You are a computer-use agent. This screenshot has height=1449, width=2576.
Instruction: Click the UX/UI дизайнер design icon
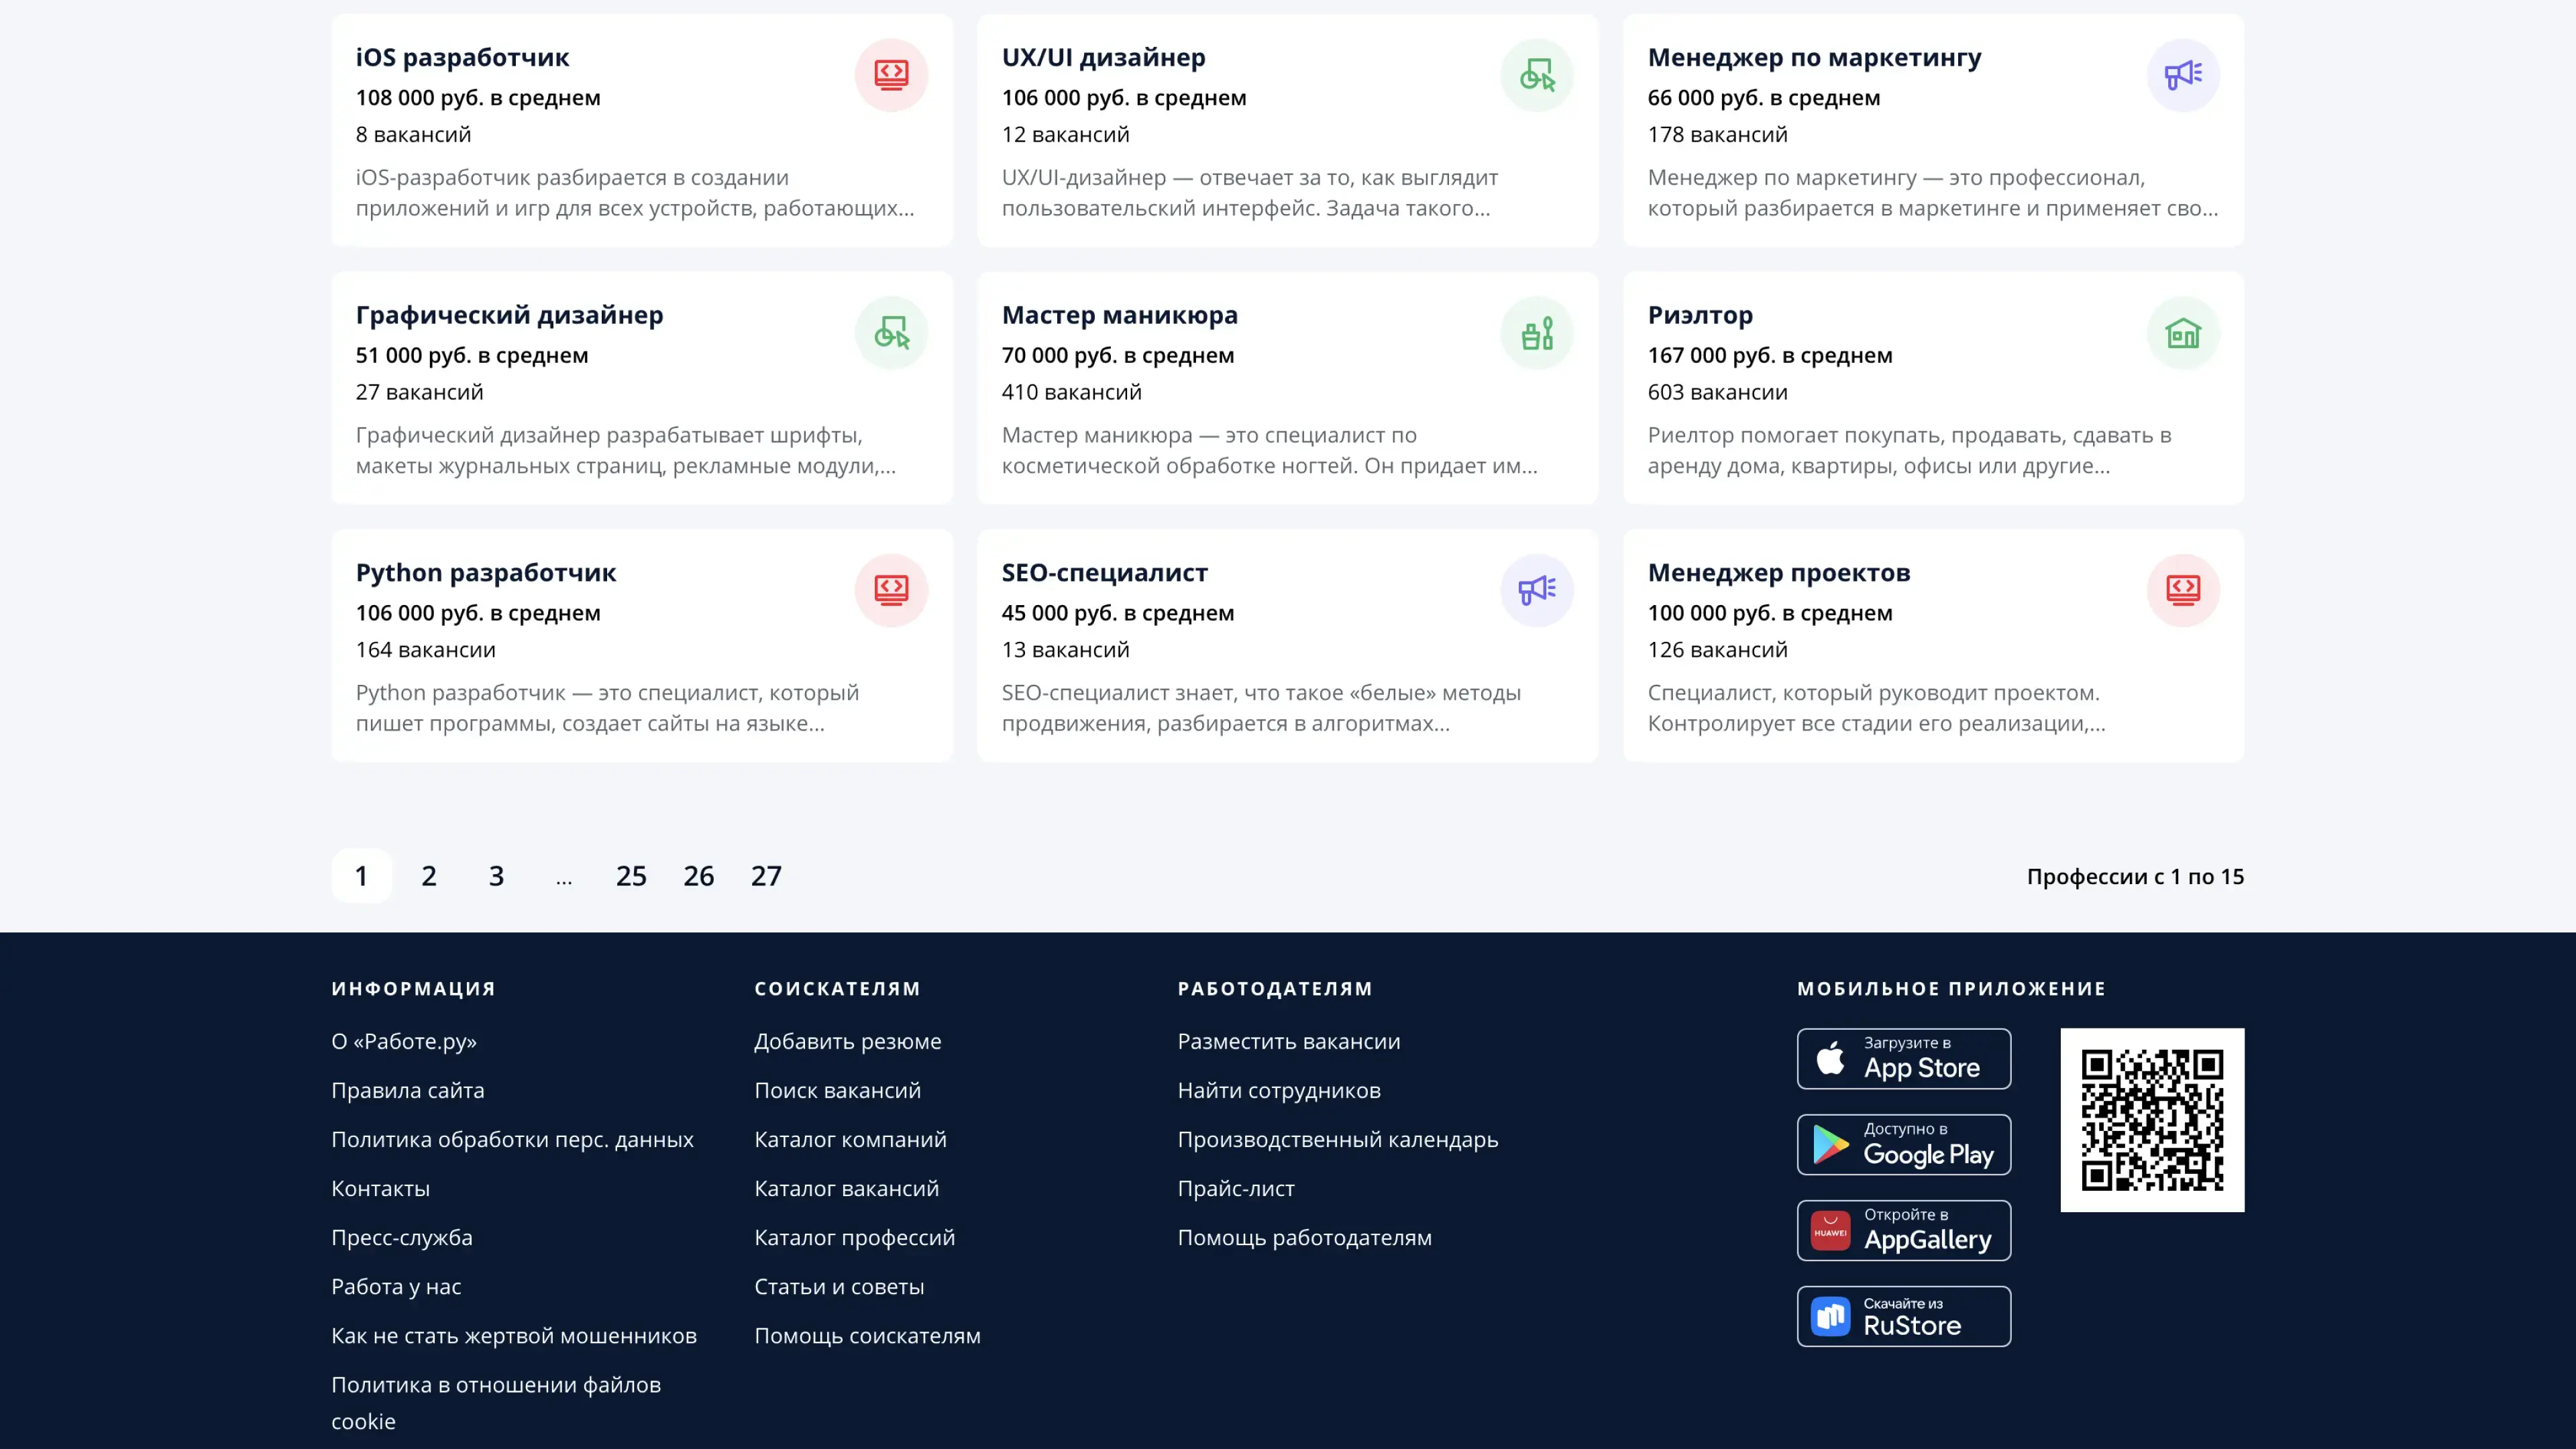point(1536,75)
